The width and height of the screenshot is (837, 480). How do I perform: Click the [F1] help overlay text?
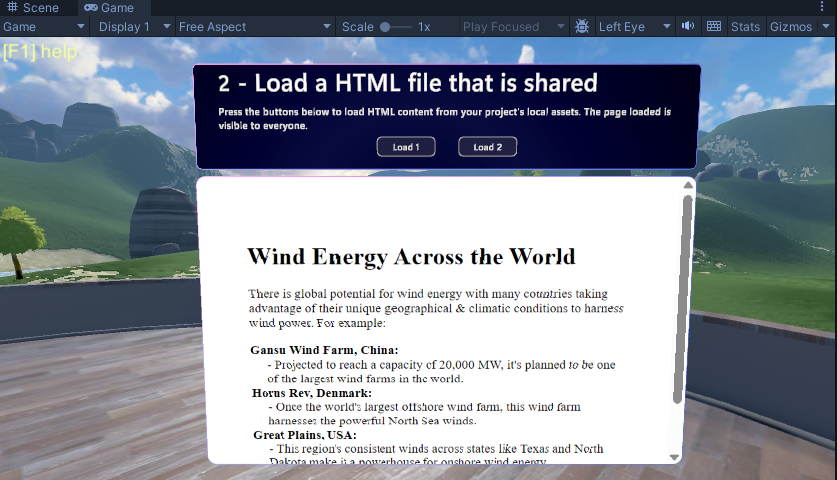pos(40,52)
